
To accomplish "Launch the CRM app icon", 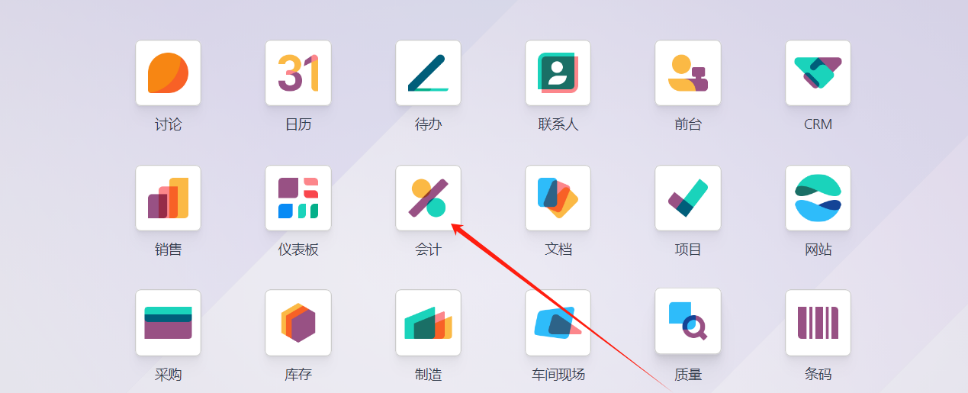I will [x=818, y=73].
